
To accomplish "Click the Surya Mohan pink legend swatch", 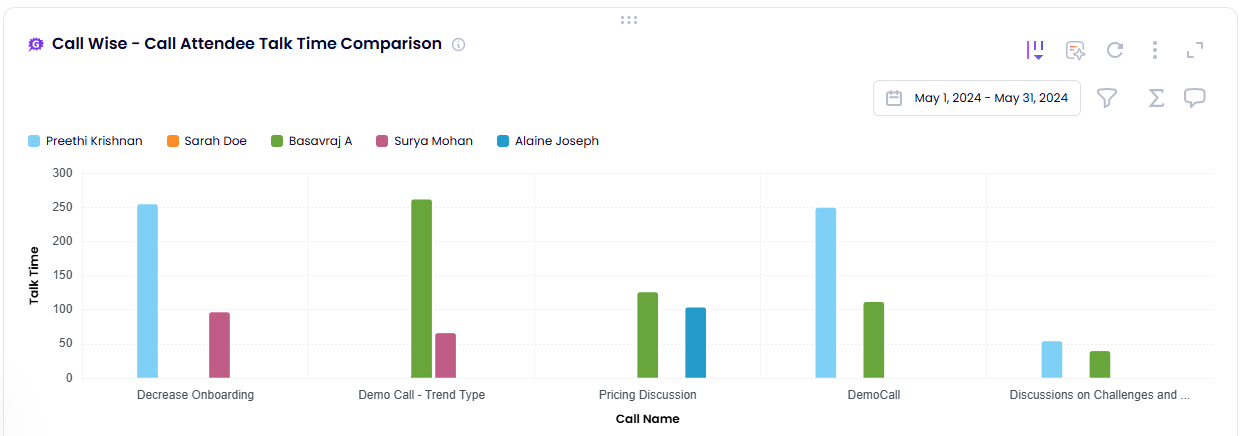I will coord(382,141).
